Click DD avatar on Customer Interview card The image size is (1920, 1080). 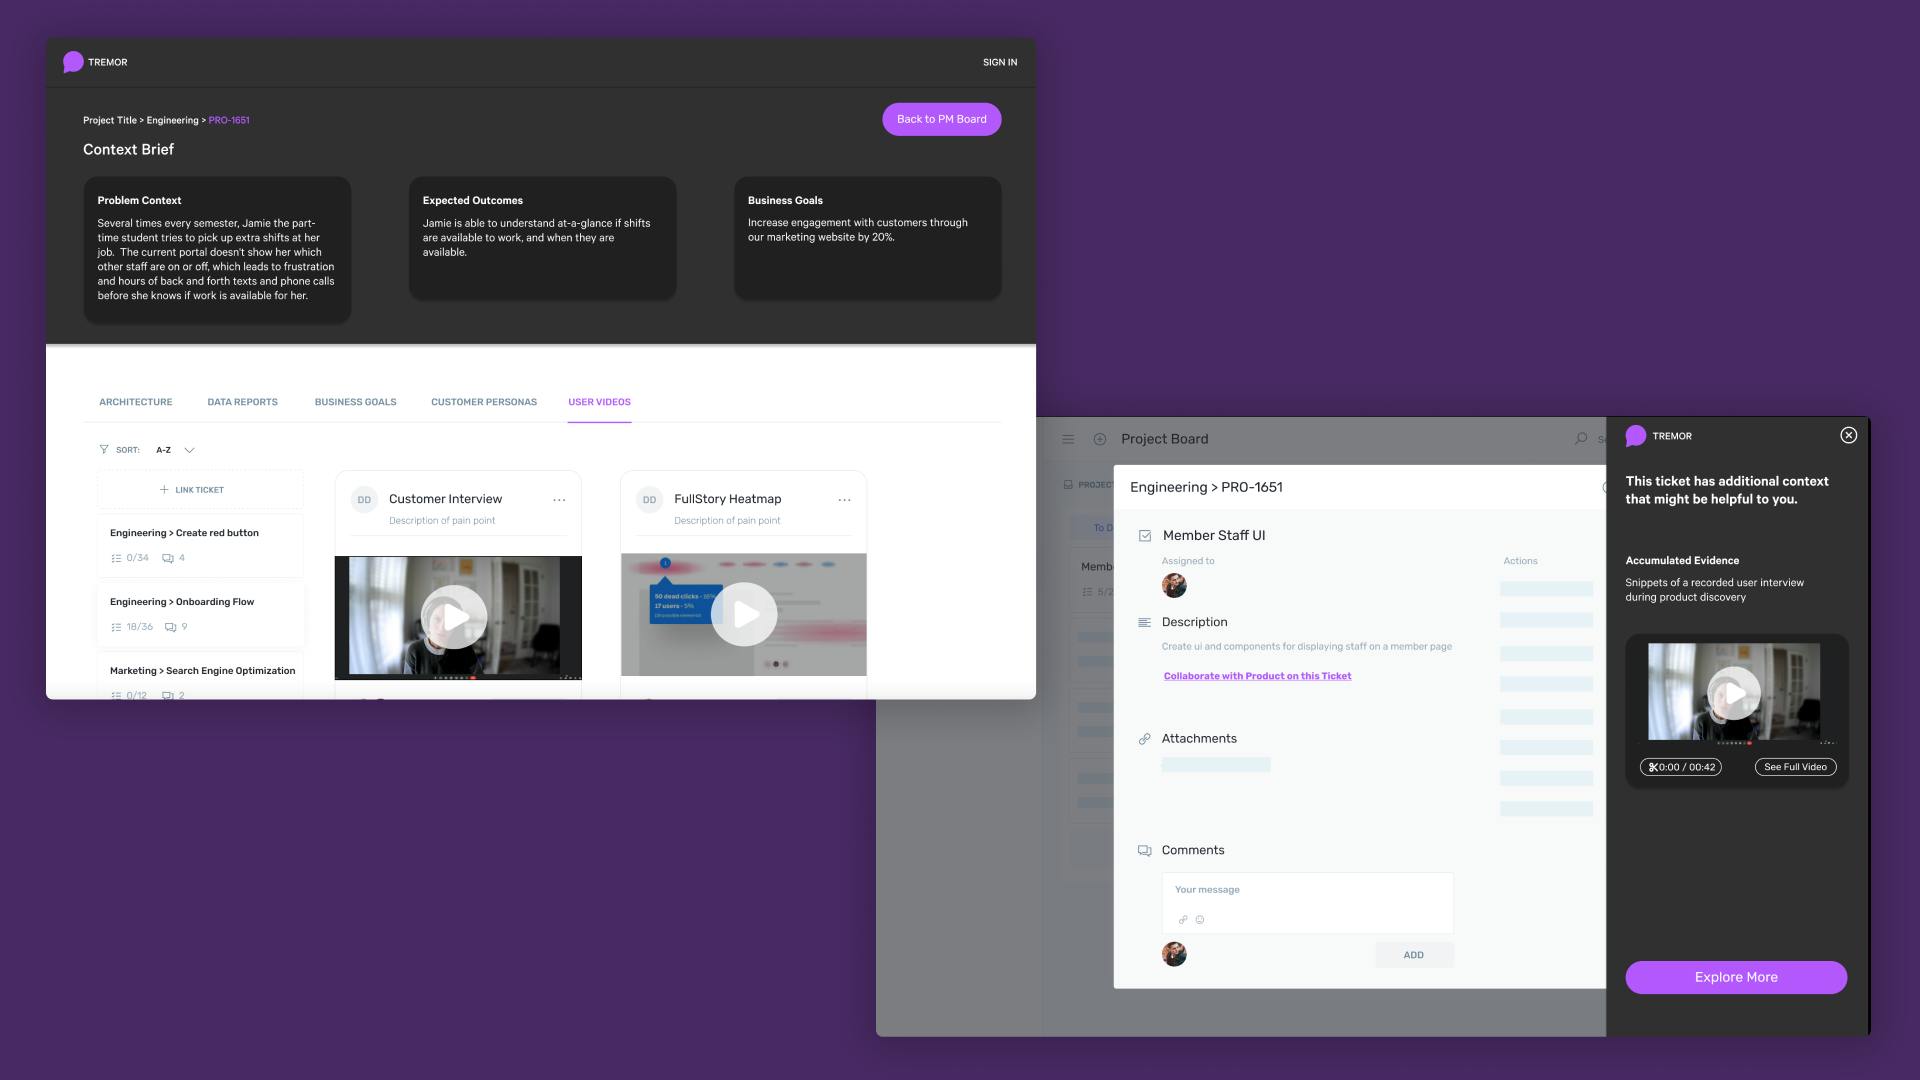tap(364, 499)
